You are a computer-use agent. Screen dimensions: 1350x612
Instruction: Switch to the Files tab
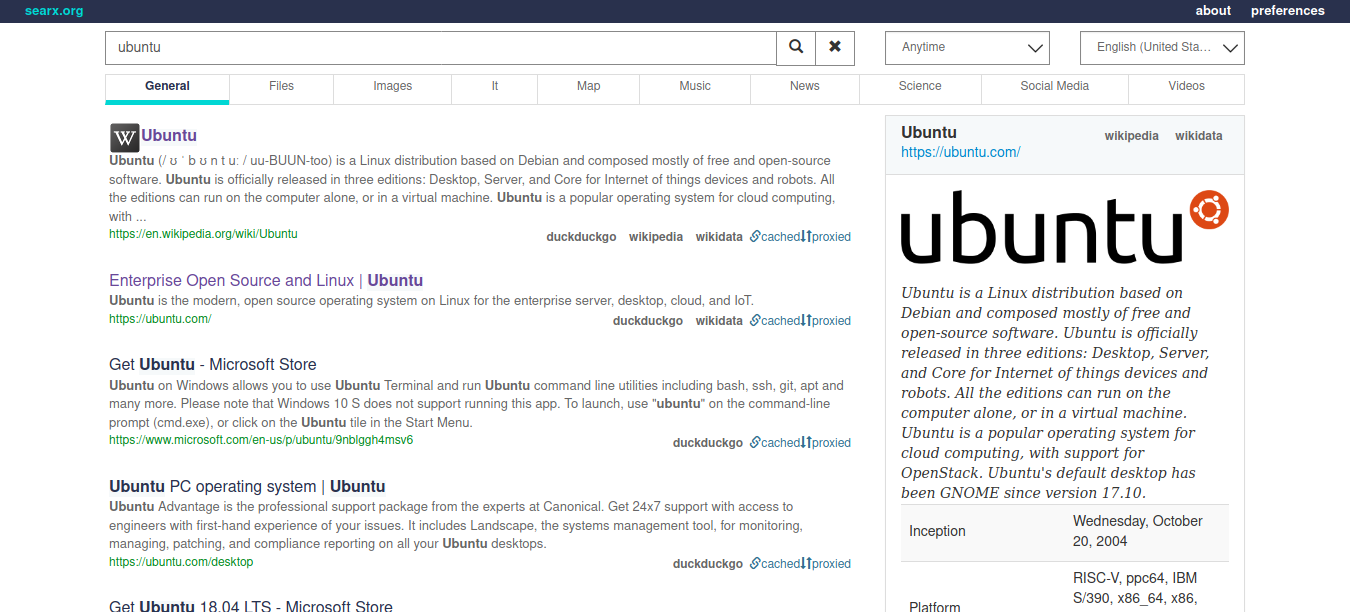pyautogui.click(x=281, y=87)
